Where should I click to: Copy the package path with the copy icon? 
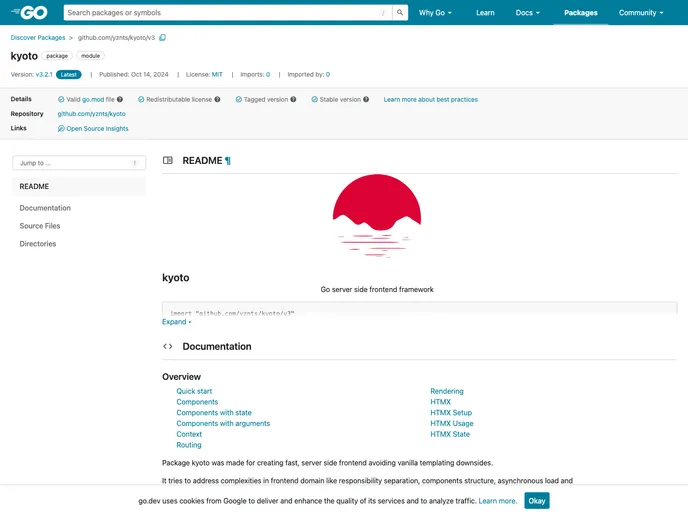pyautogui.click(x=163, y=37)
